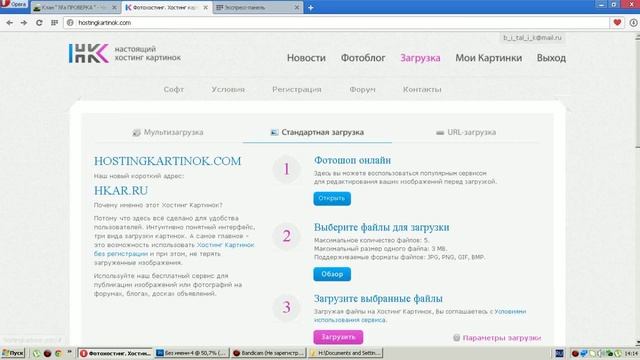The height and width of the screenshot is (360, 640).
Task: Log out via Выход
Action: point(551,58)
